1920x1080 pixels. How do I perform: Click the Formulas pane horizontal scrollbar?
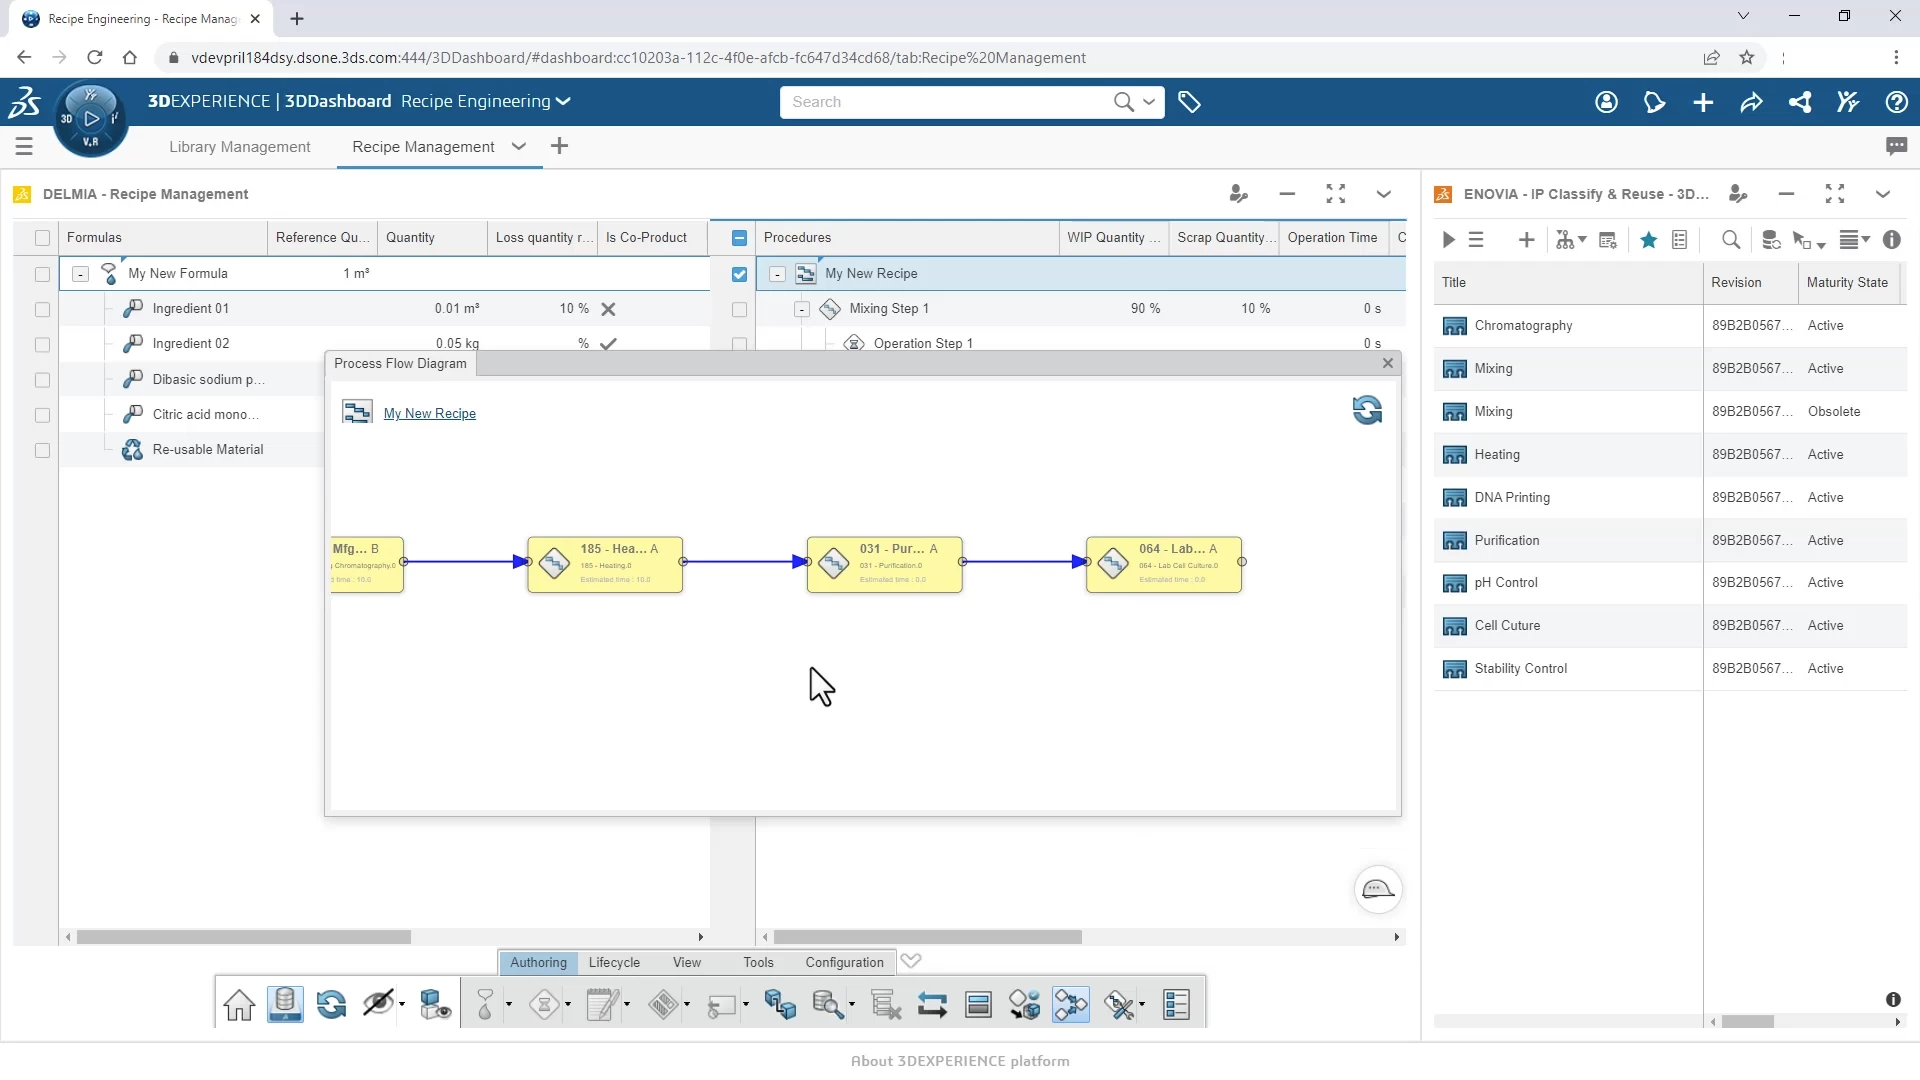[x=243, y=937]
